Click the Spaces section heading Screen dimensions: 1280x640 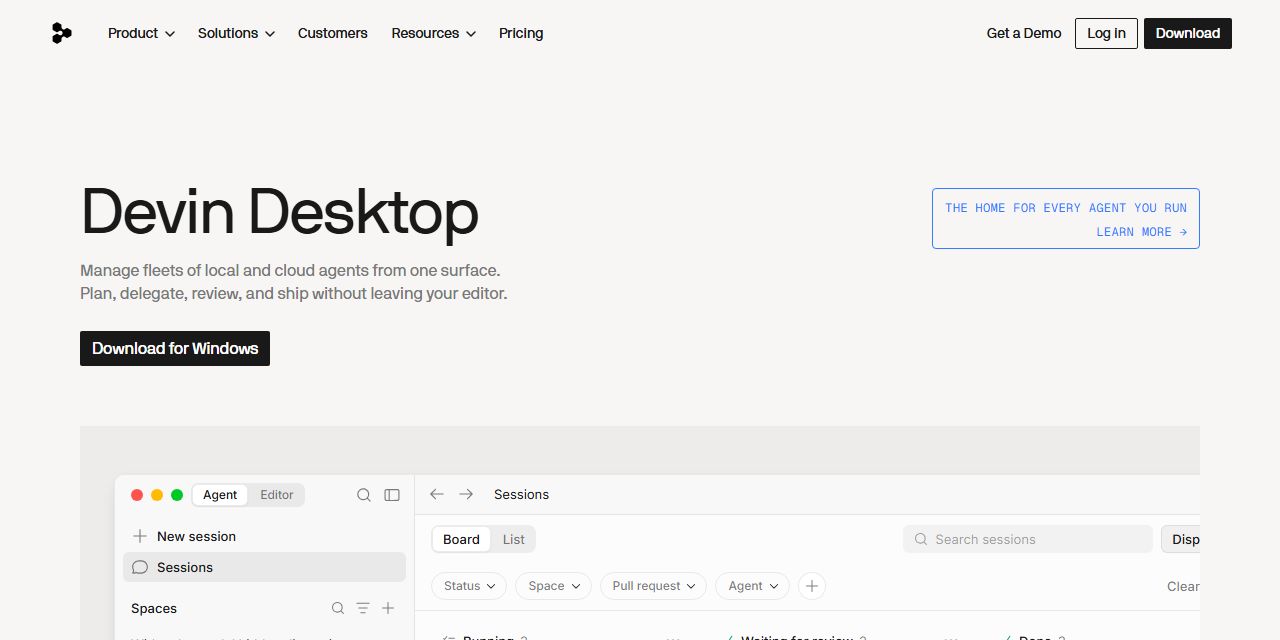click(154, 608)
